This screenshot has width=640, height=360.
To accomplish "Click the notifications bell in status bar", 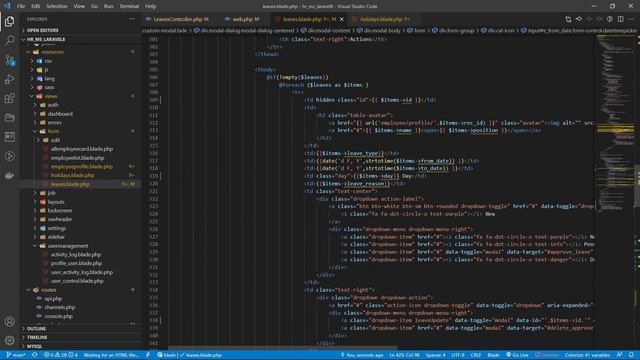I will 631,355.
